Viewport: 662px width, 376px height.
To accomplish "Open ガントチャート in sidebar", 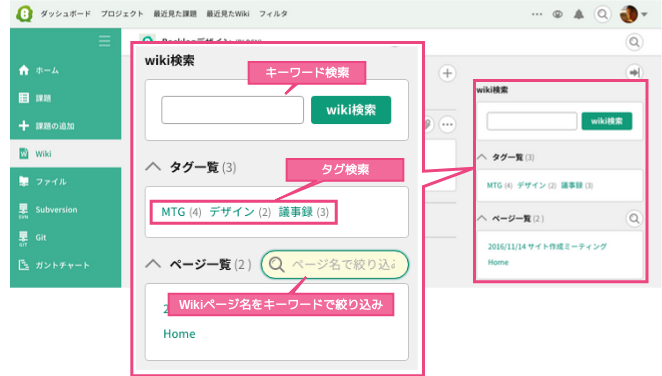I will click(x=54, y=265).
